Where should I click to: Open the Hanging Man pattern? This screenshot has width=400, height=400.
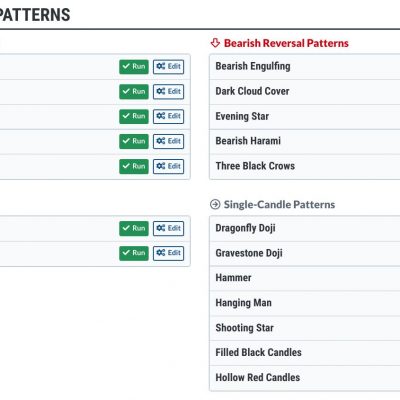coord(304,303)
